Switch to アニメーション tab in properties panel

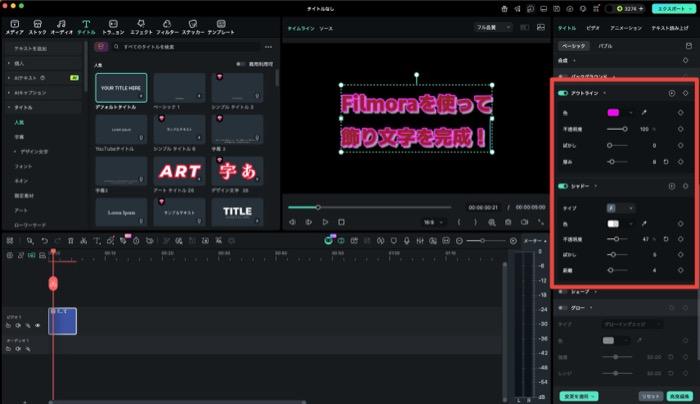point(625,28)
